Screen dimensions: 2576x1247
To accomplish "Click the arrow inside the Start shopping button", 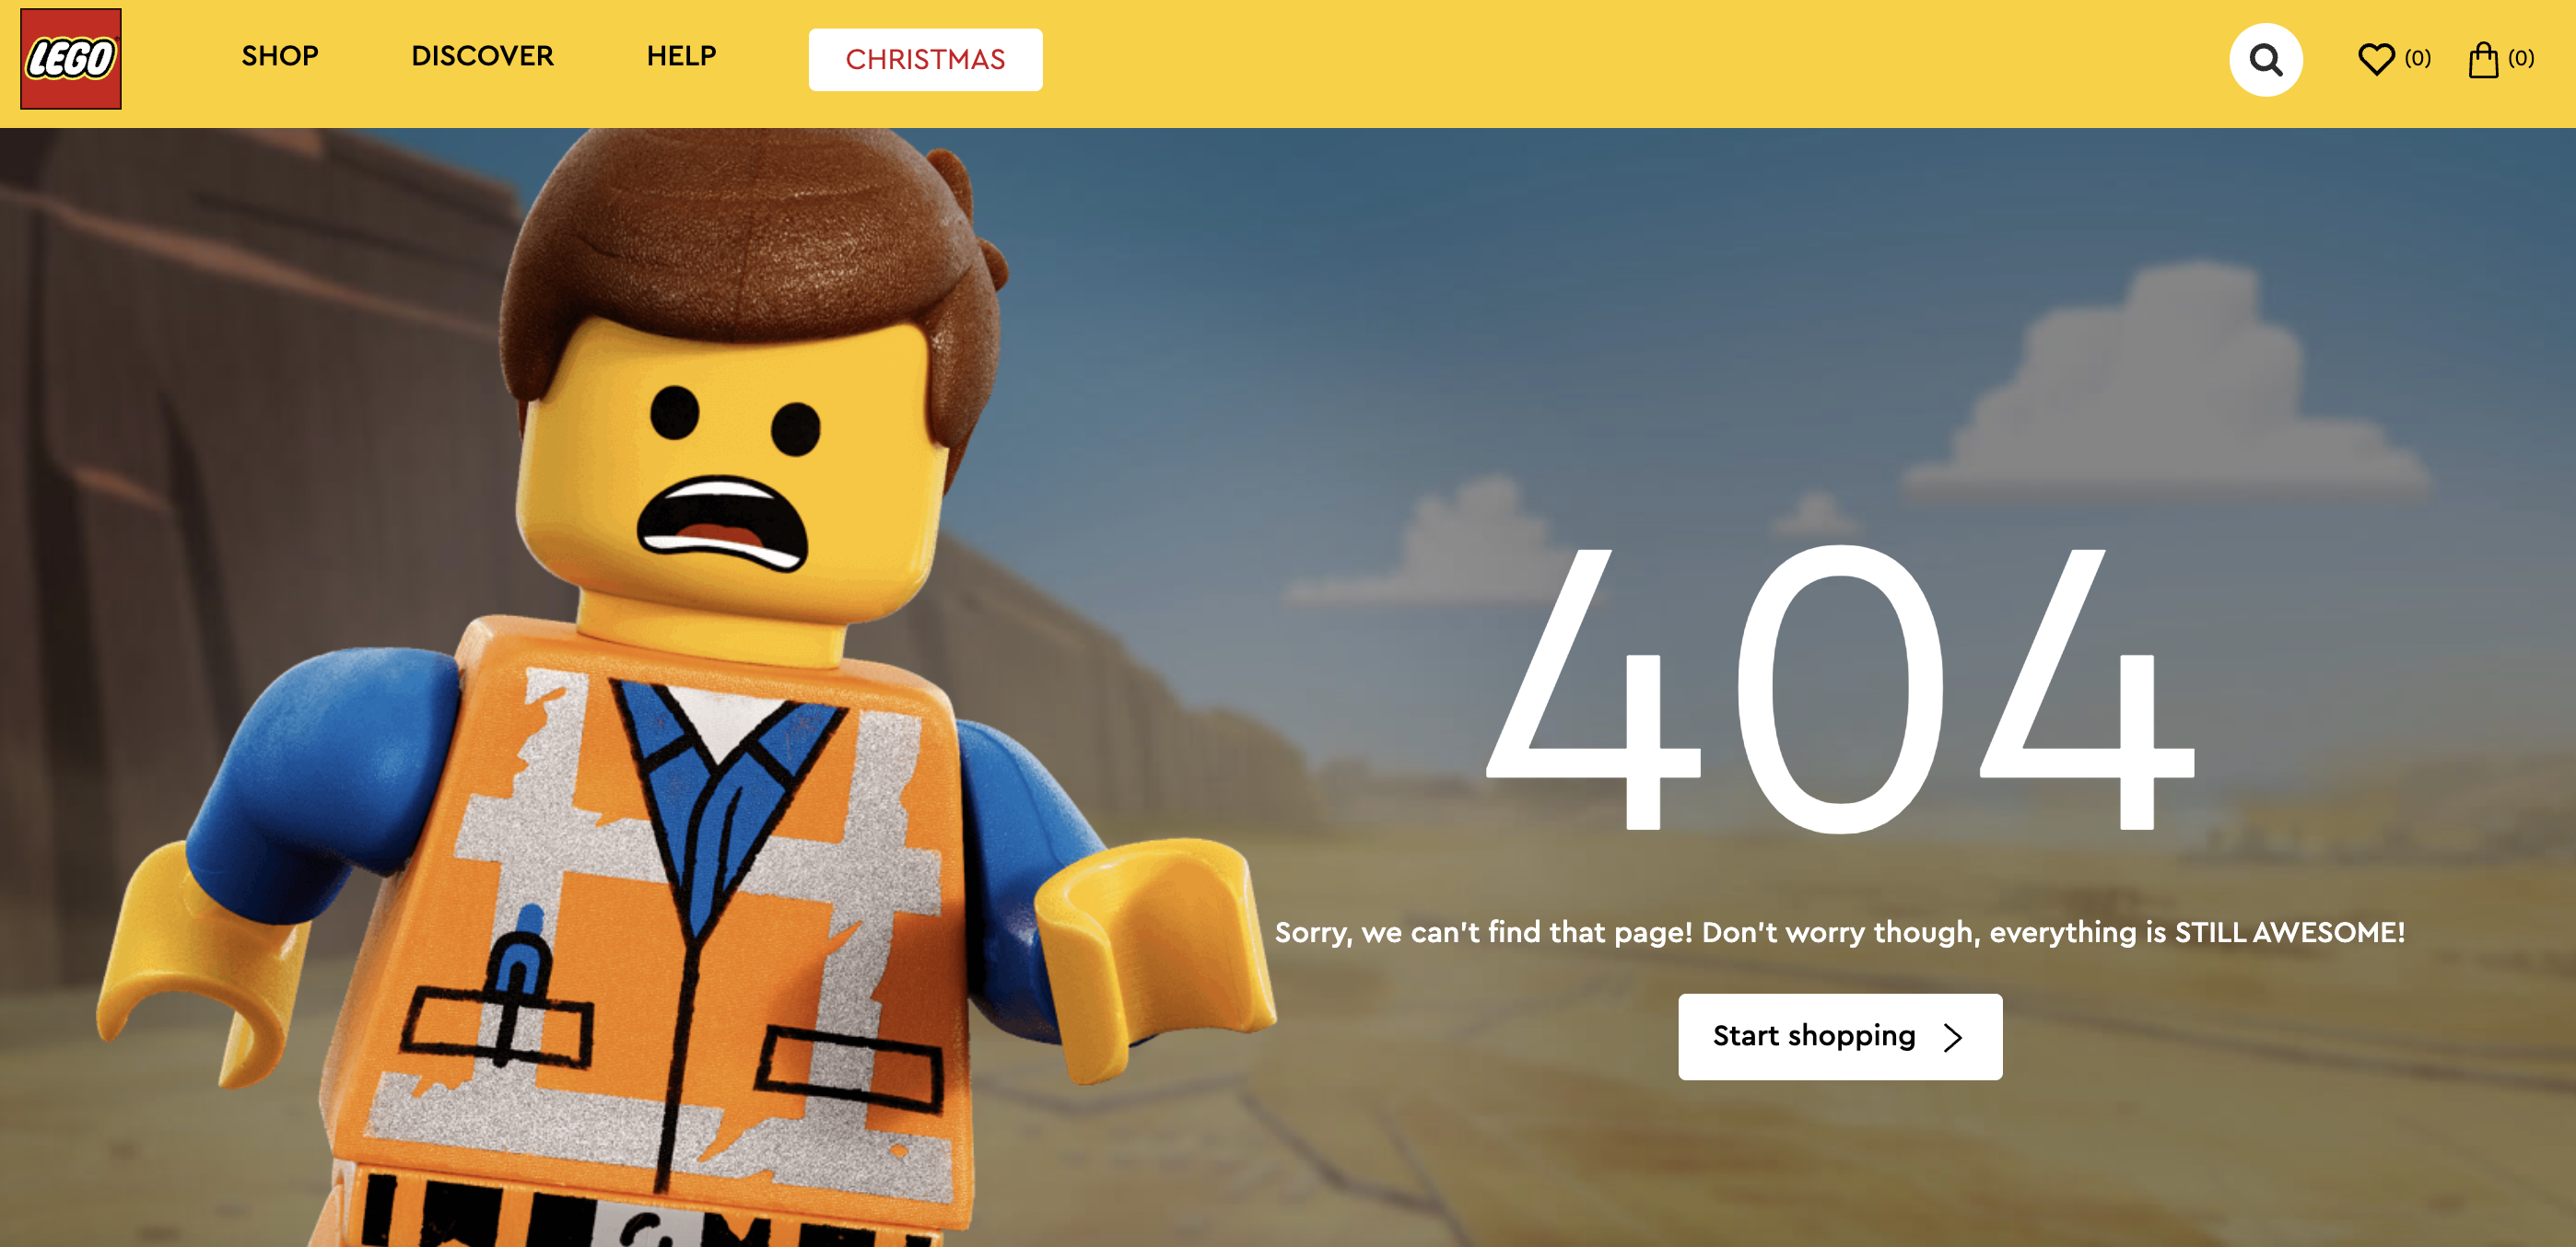I will (1951, 1037).
